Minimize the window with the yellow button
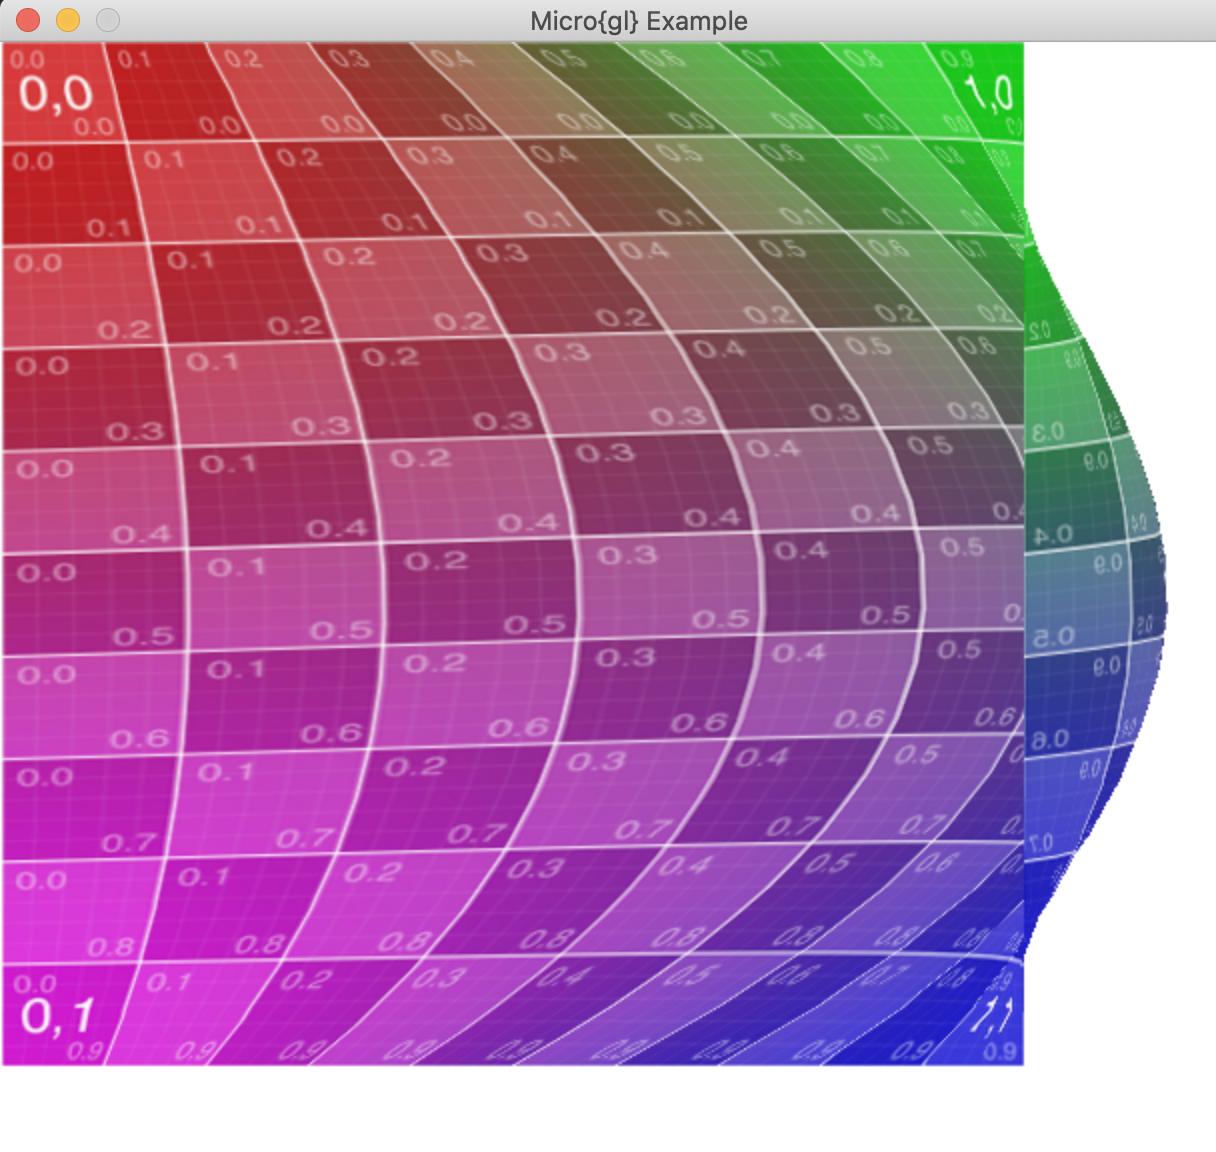Screen dimensions: 1216x1152 click(x=68, y=20)
